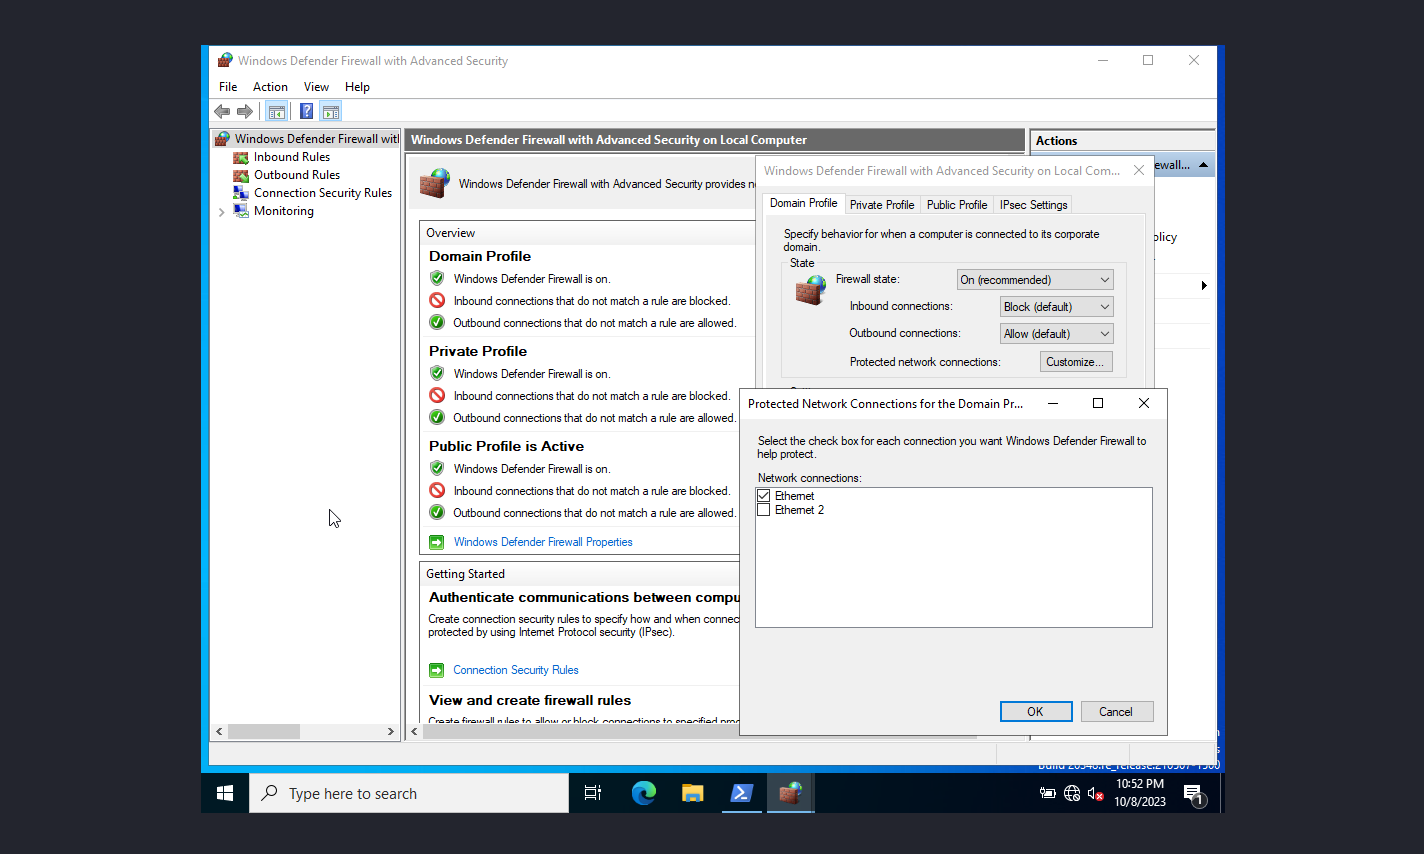
Task: Toggle the Show/Hide Console Tree icon
Action: click(x=277, y=111)
